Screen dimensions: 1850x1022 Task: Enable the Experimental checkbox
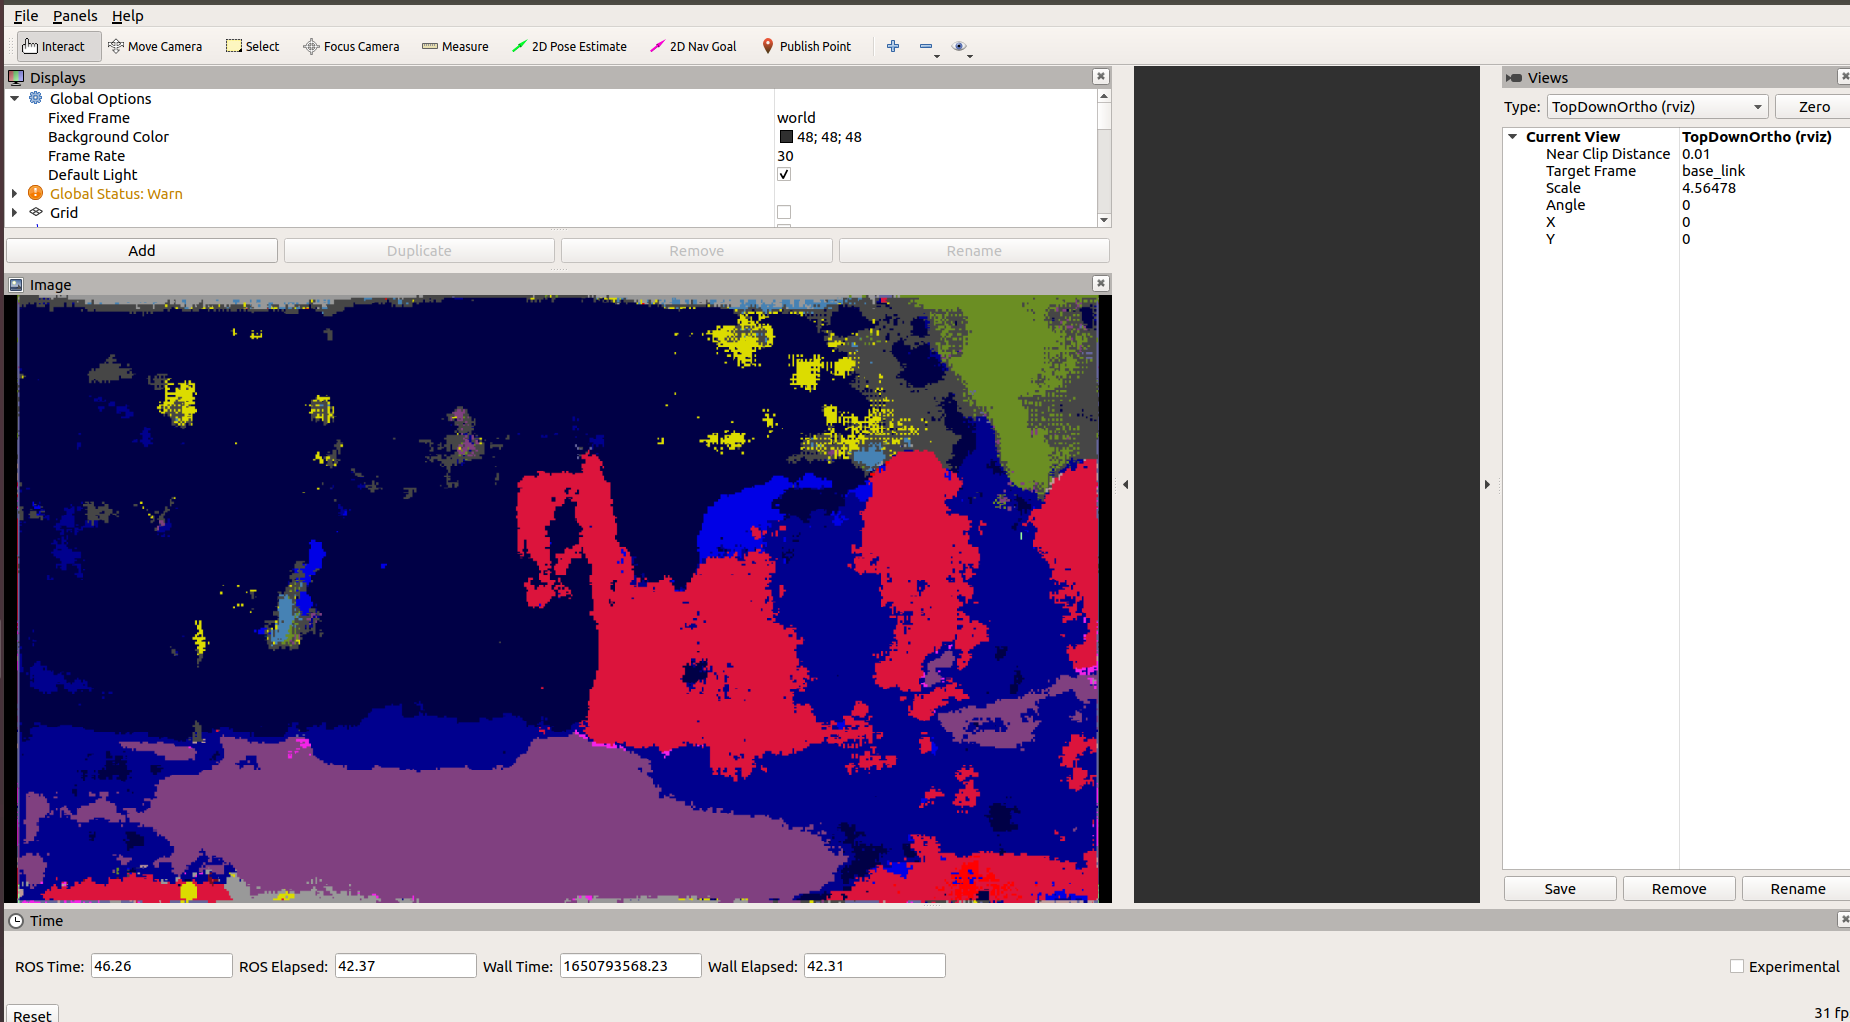click(1737, 966)
